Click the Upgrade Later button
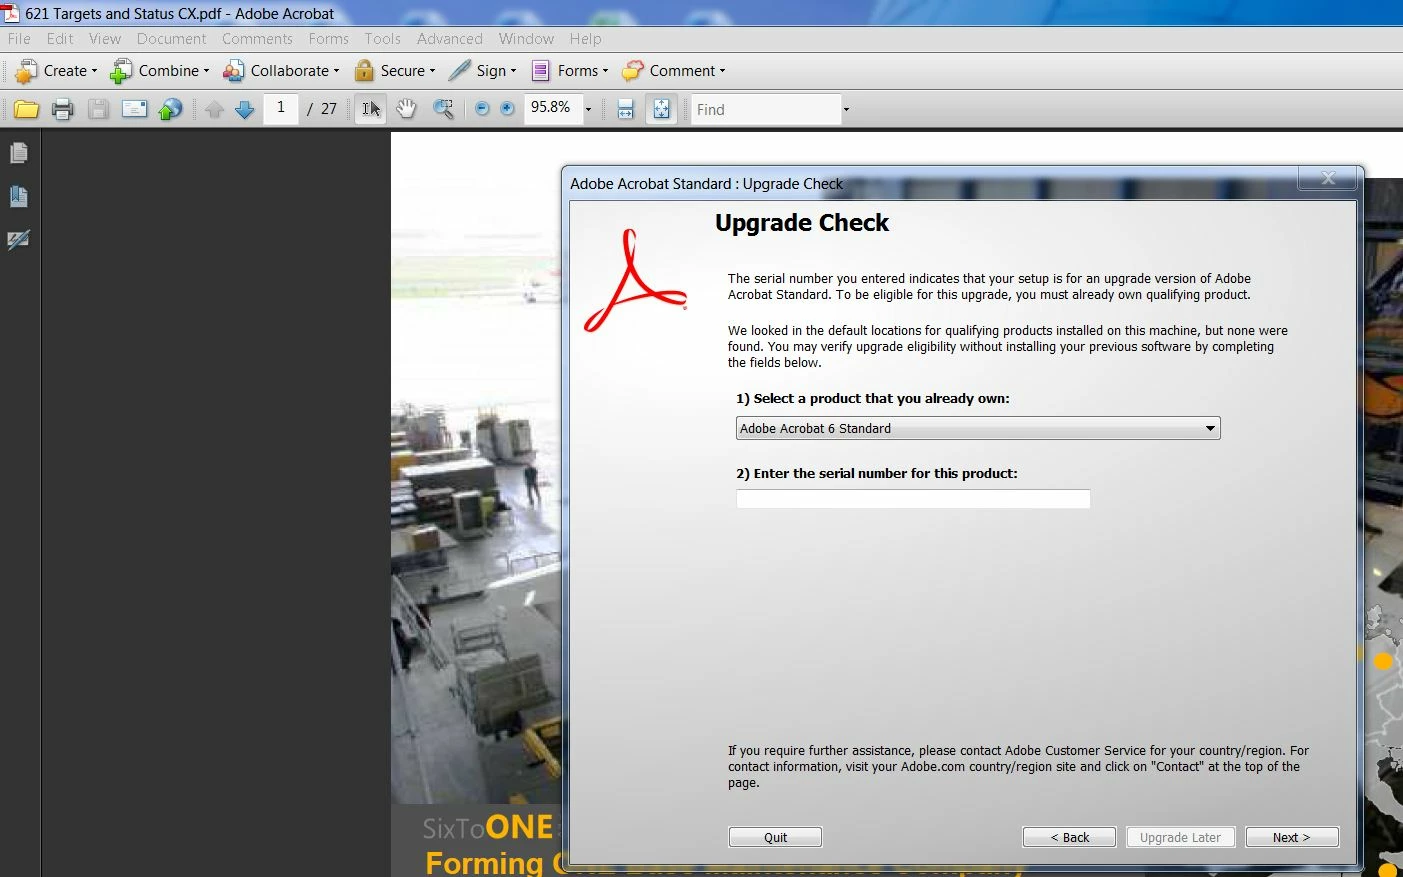 (x=1180, y=837)
